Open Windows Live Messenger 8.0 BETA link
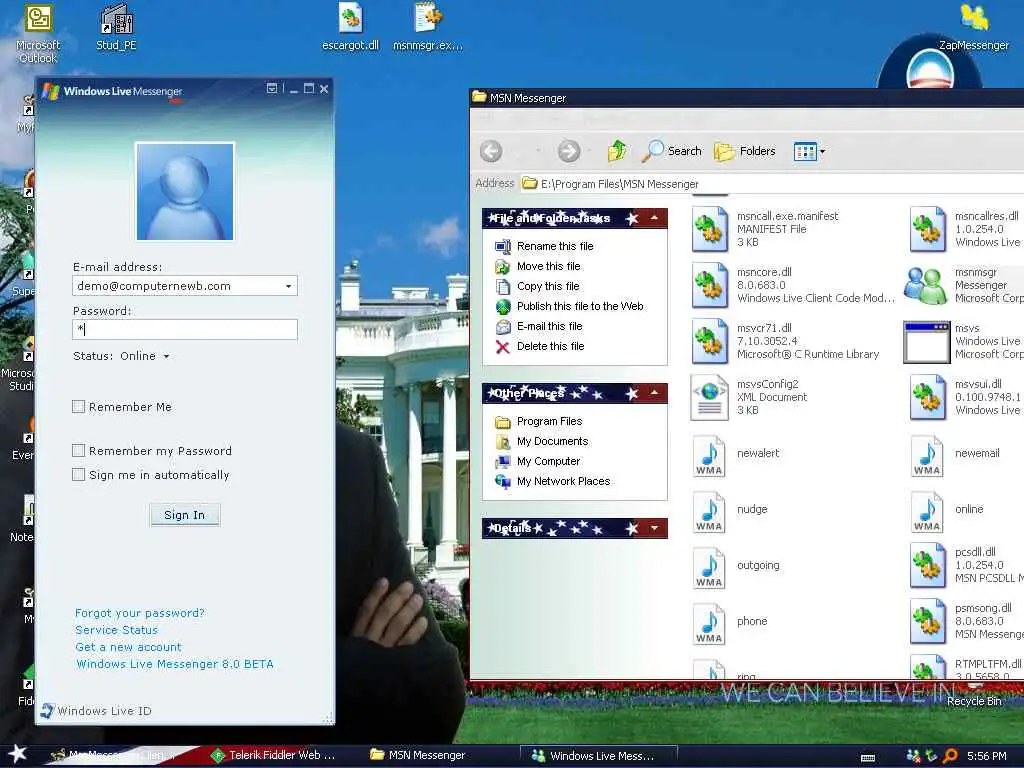Screen dimensions: 1024x768 coord(174,664)
